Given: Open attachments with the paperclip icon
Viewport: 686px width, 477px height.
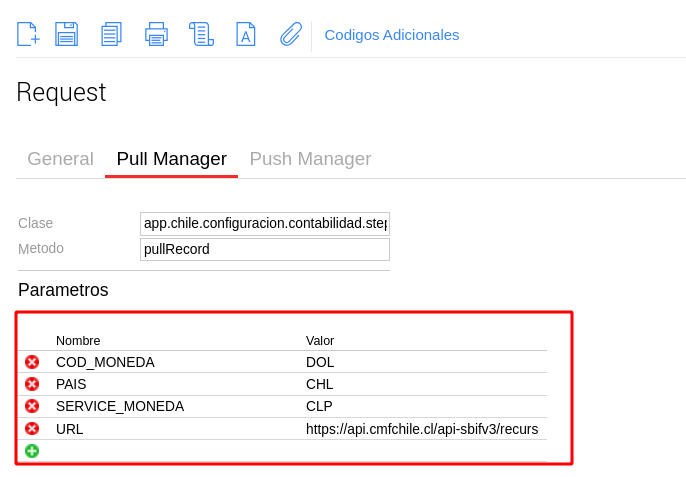Looking at the screenshot, I should (x=290, y=34).
